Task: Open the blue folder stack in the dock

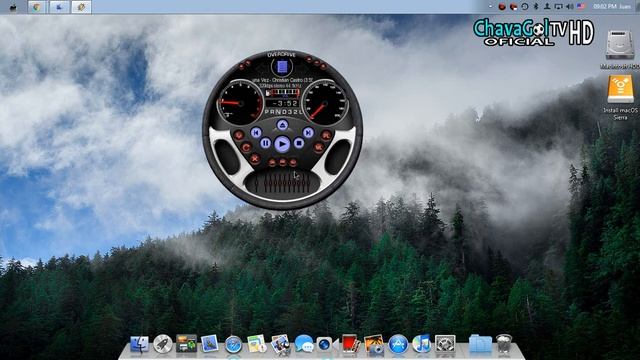Action: pyautogui.click(x=480, y=344)
